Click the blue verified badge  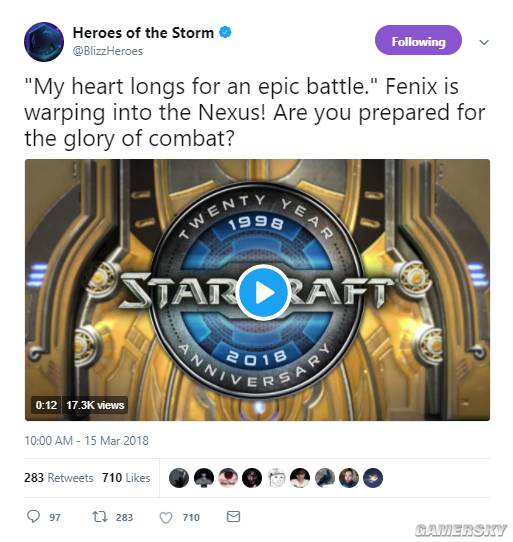tap(225, 32)
